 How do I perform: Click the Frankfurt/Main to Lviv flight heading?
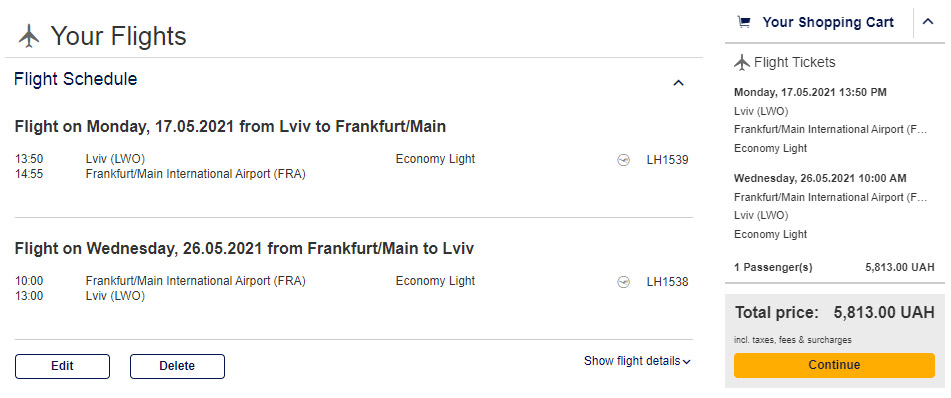(x=244, y=249)
